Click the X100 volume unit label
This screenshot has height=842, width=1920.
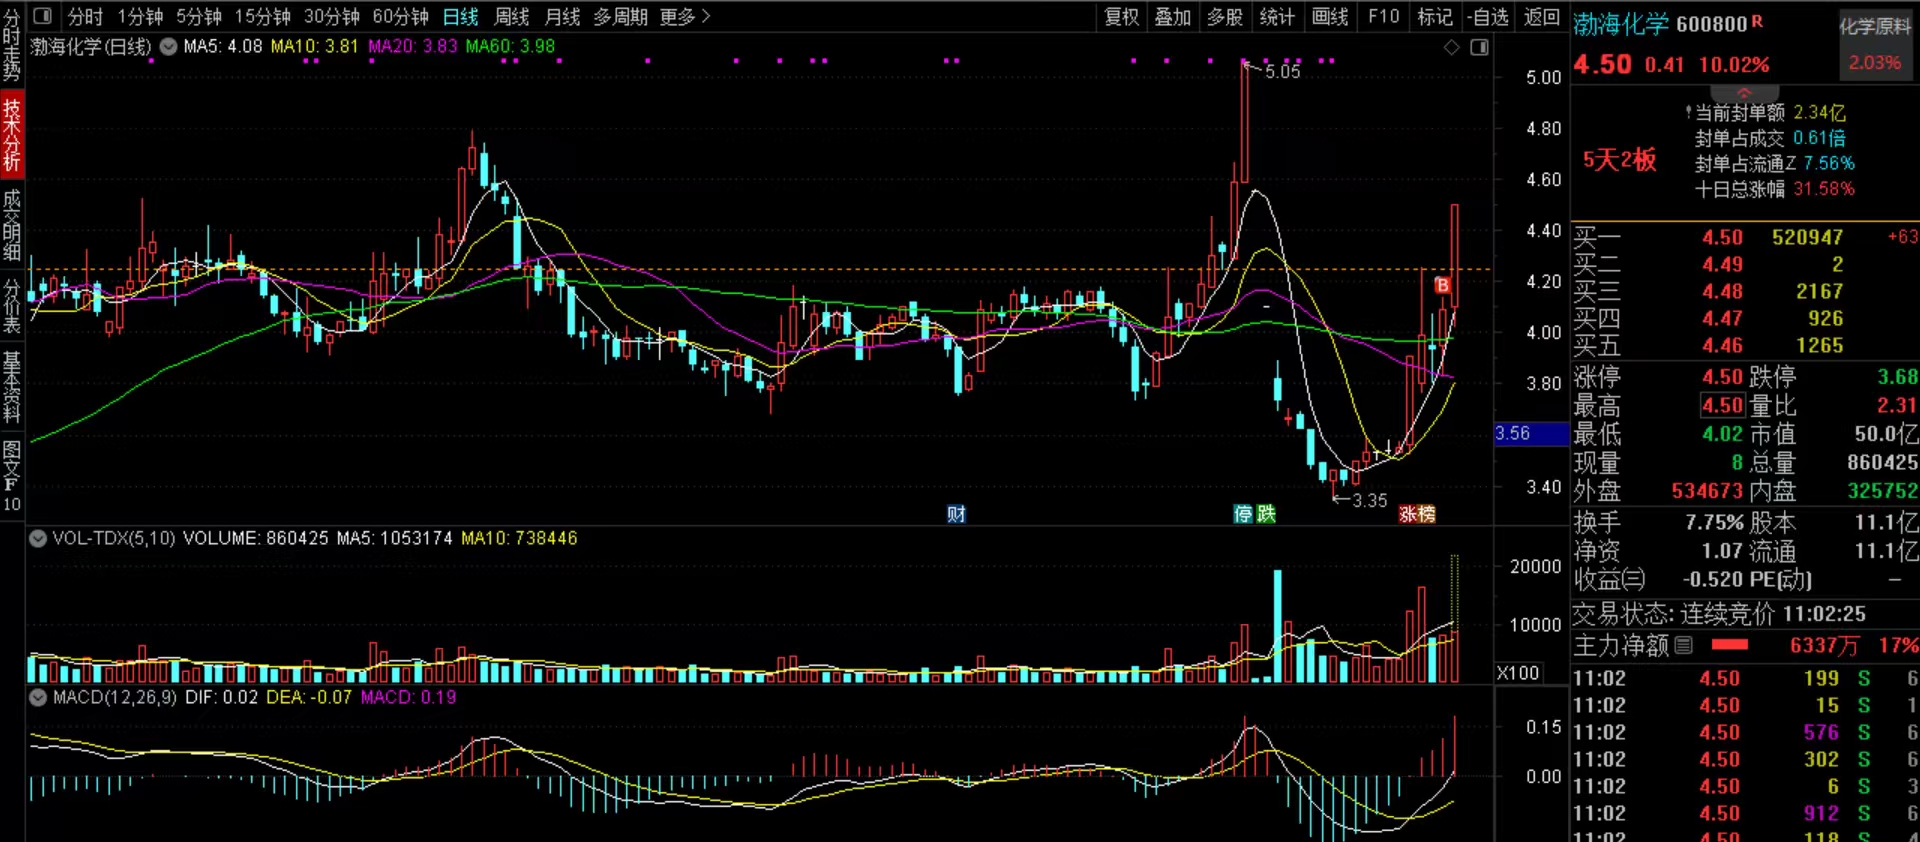tap(1517, 673)
